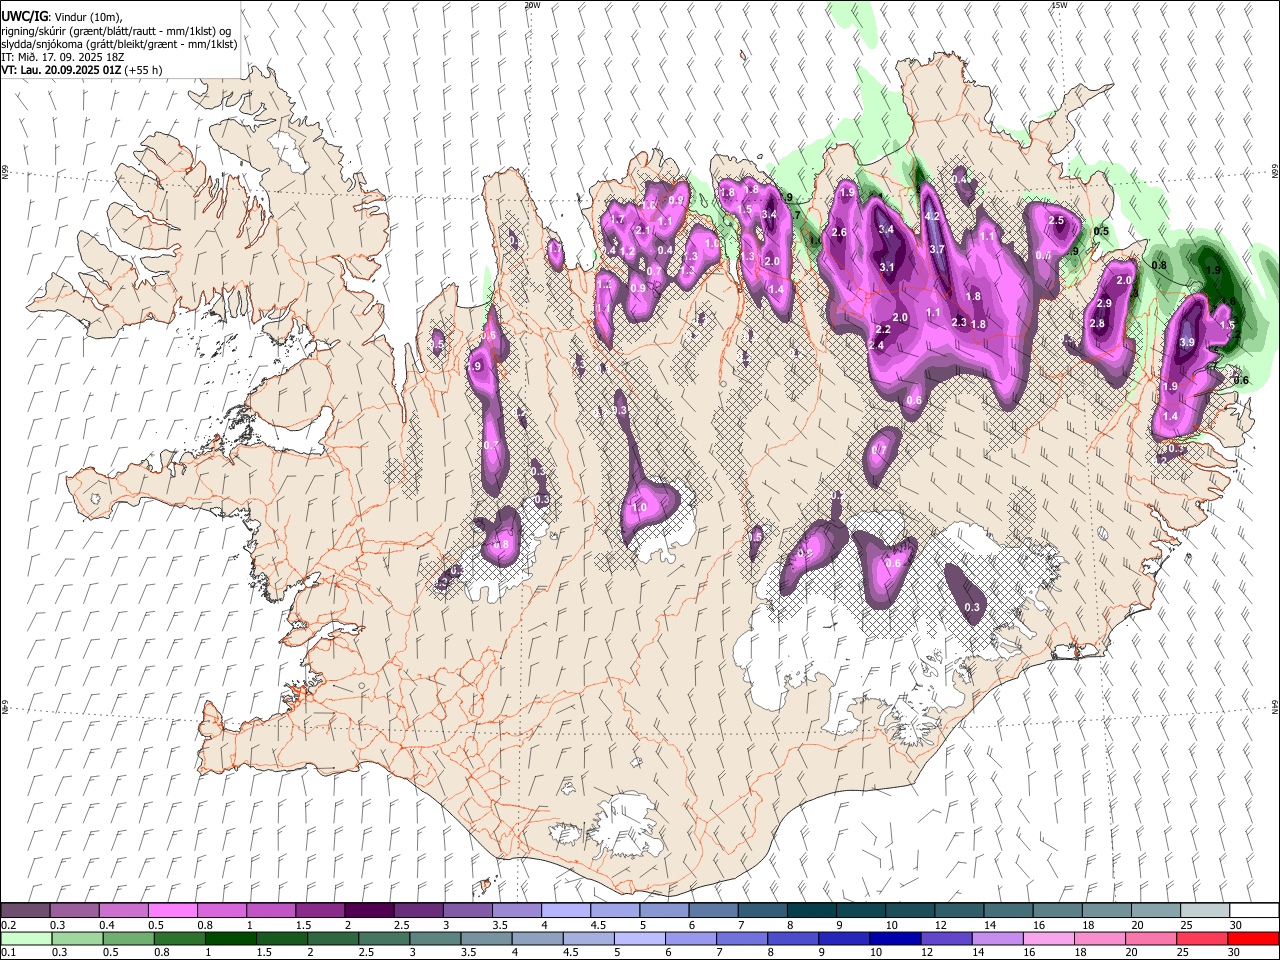Click the 'VT: Lau. 20.09.2025 01Z (+55 h)' line
Screen dimensions: 1280x960
82,70
